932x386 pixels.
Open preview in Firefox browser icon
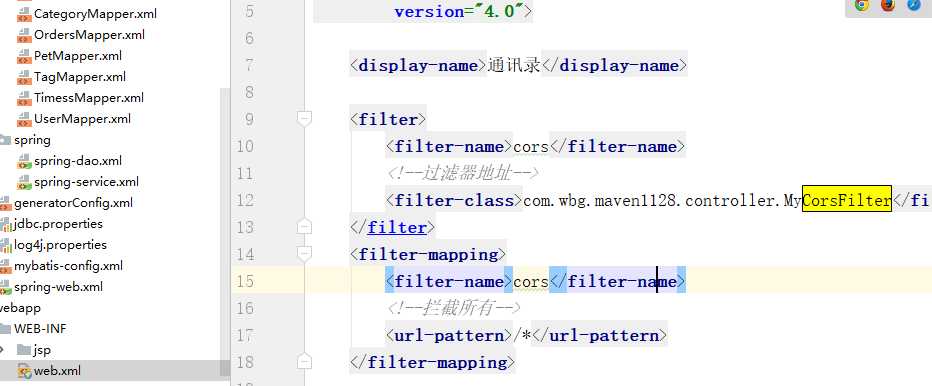[x=888, y=5]
